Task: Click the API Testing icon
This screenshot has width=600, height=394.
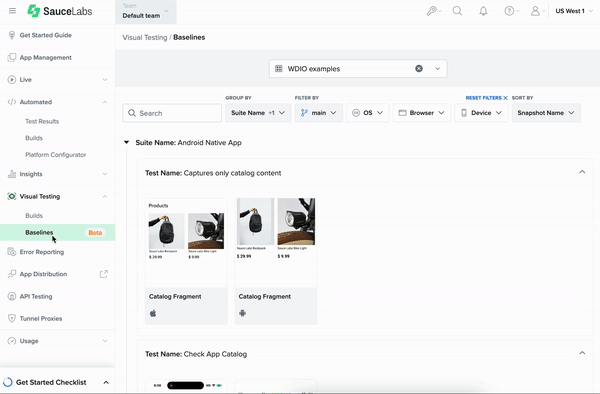Action: click(12, 296)
